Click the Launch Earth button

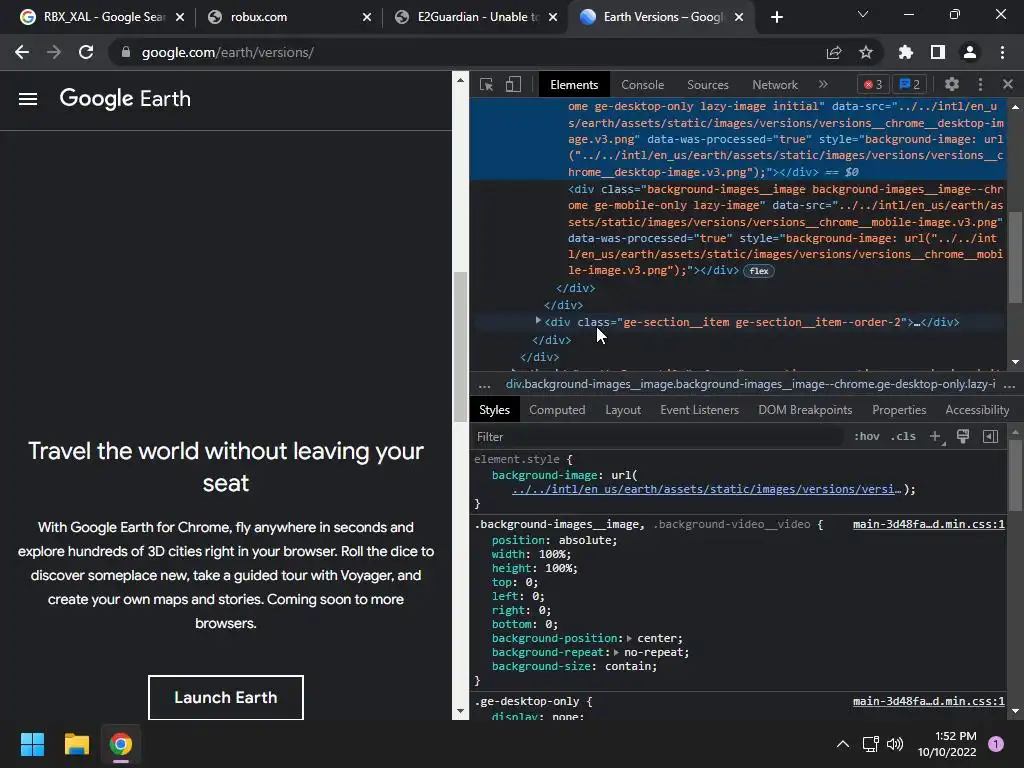(x=226, y=697)
